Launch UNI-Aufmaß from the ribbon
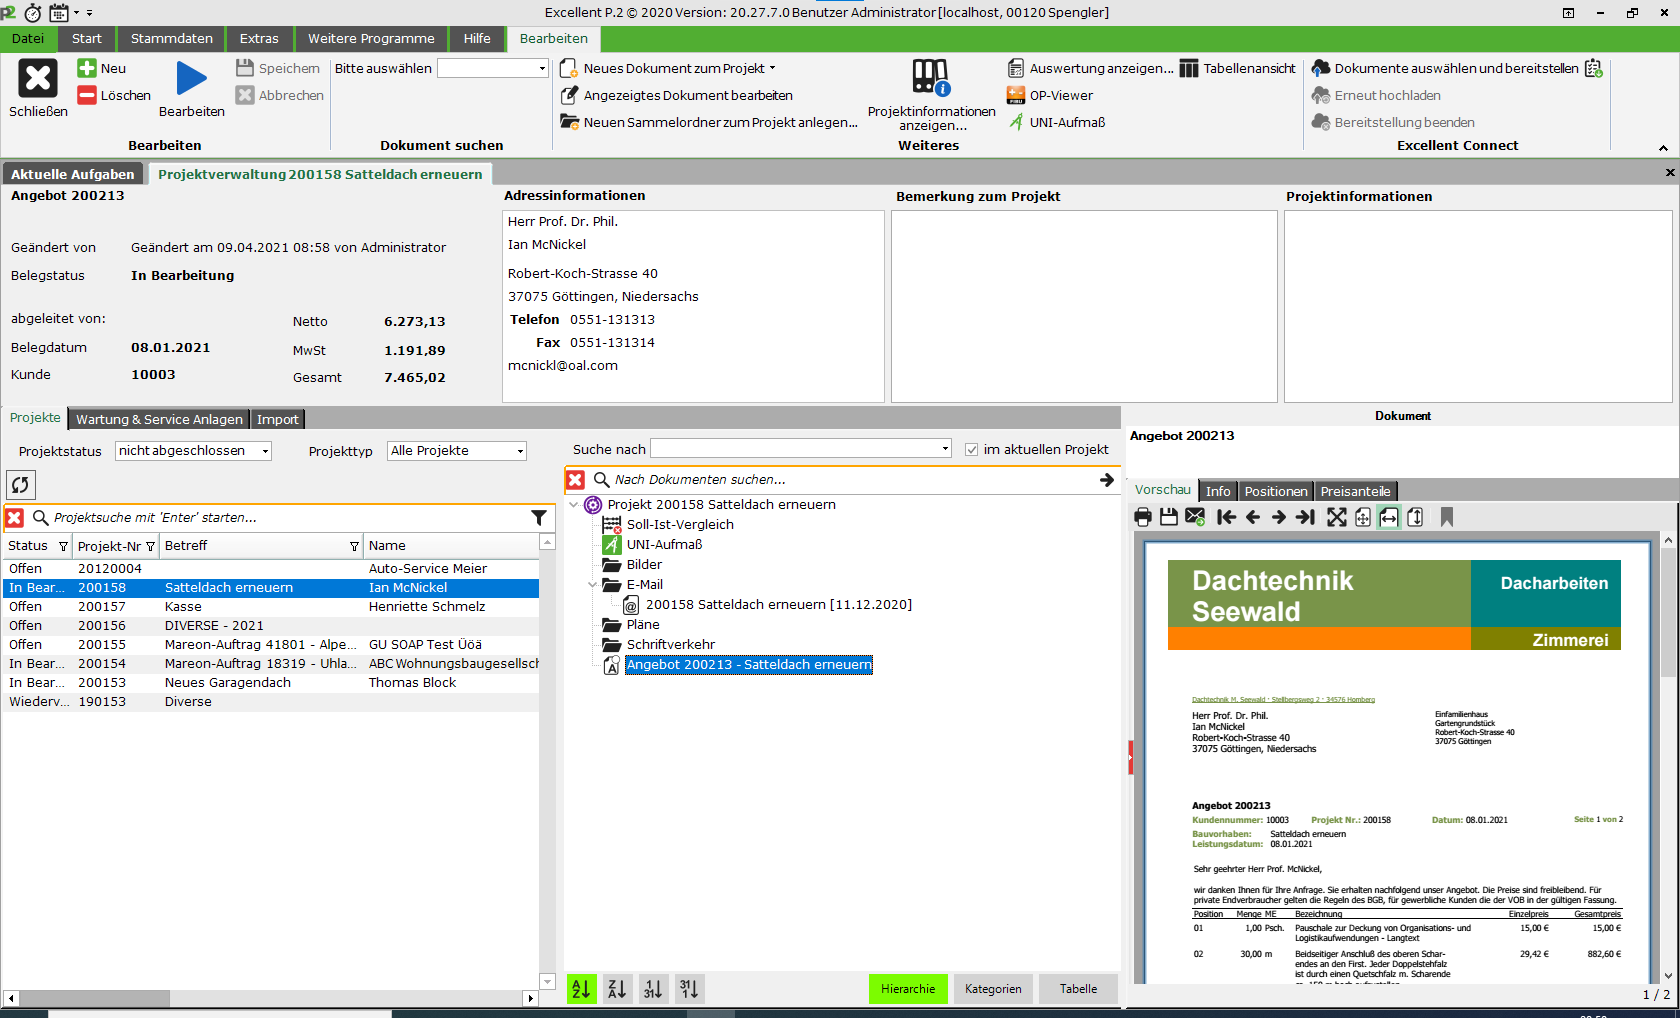Screen dimensions: 1680x1018 (x=1056, y=122)
